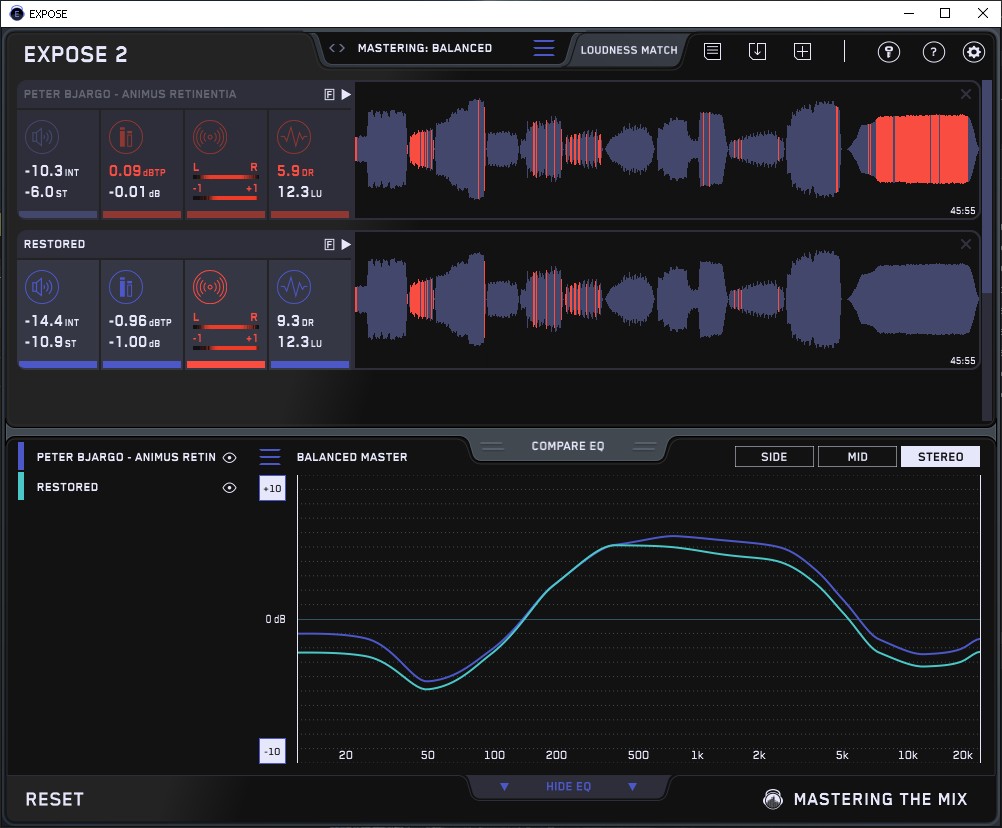Viewport: 1002px width, 828px height.
Task: Click the COMPARE EQ panel header
Action: (568, 446)
